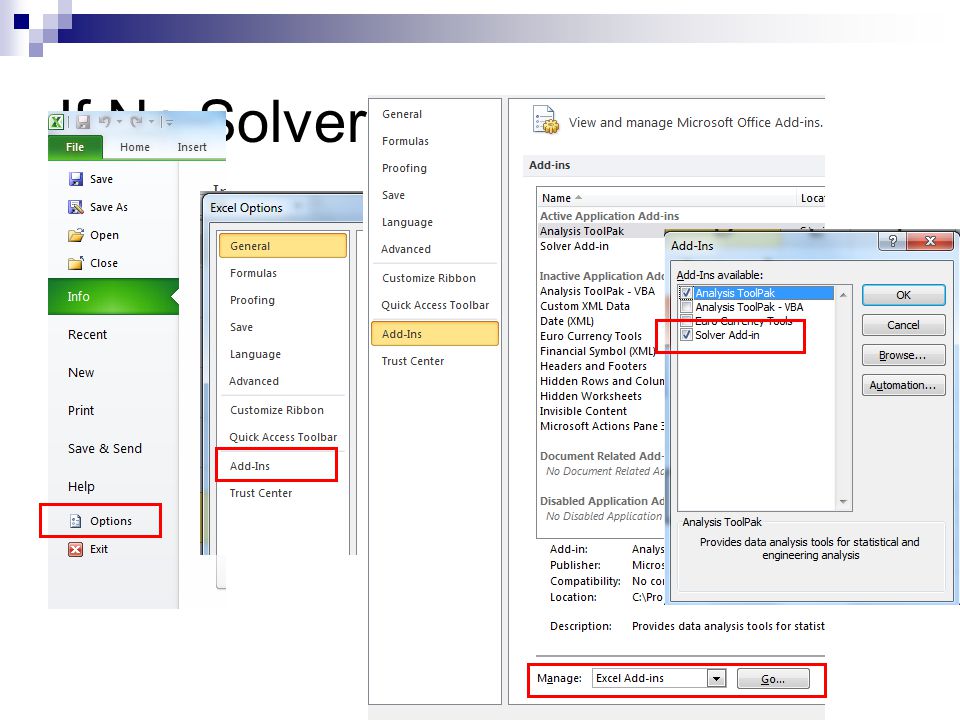Viewport: 960px width, 720px height.
Task: Switch to the Home ribbon tab
Action: tap(135, 147)
